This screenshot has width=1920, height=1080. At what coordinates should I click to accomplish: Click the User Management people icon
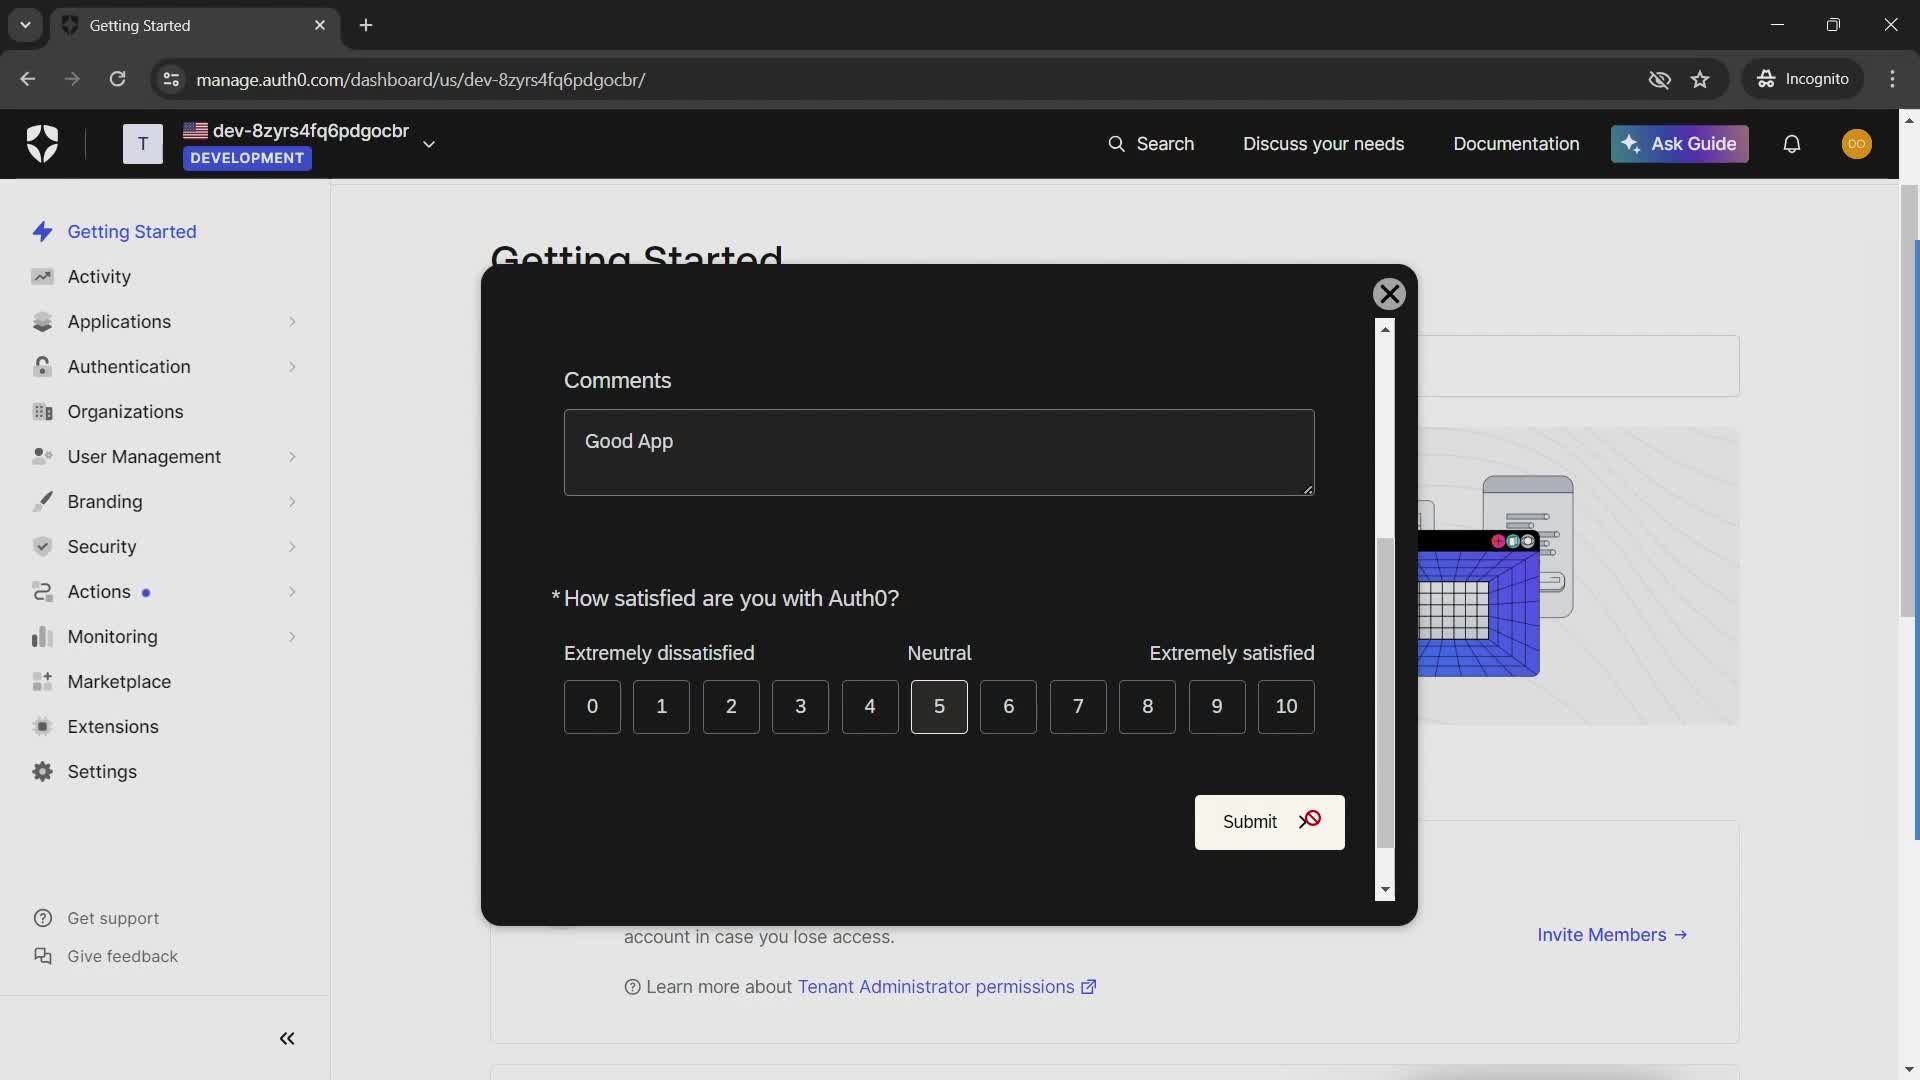[x=42, y=457]
